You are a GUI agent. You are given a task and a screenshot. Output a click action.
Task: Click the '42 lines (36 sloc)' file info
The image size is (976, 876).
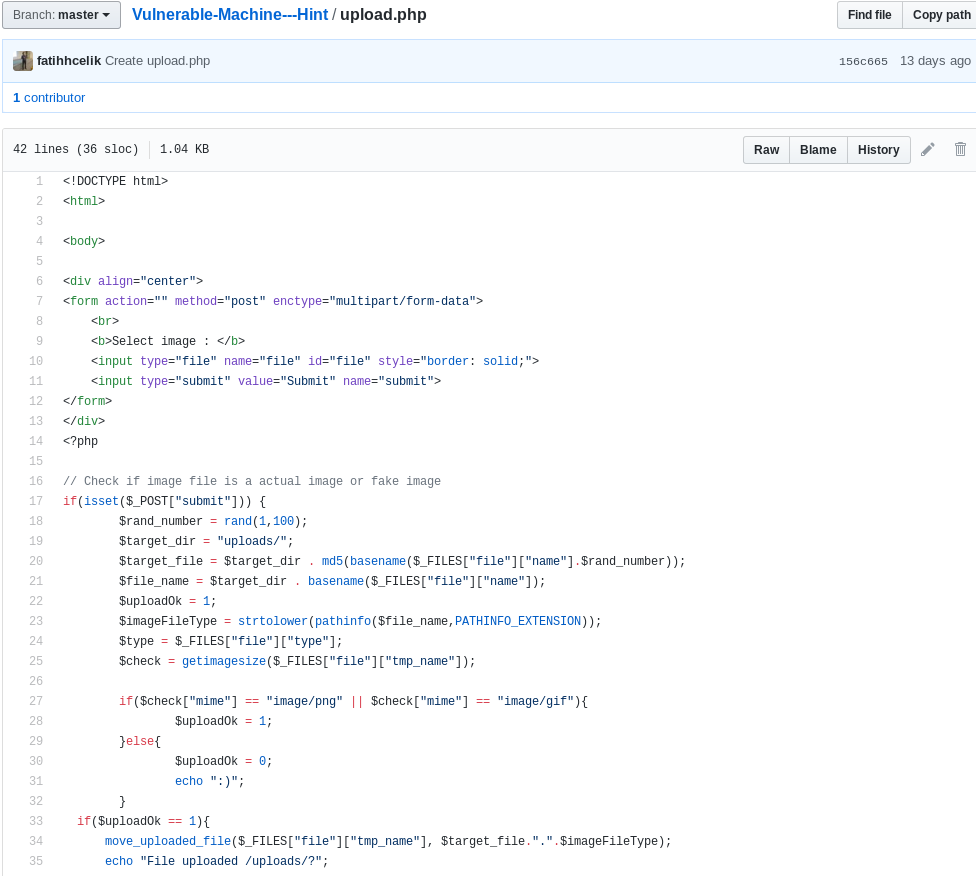tap(76, 149)
